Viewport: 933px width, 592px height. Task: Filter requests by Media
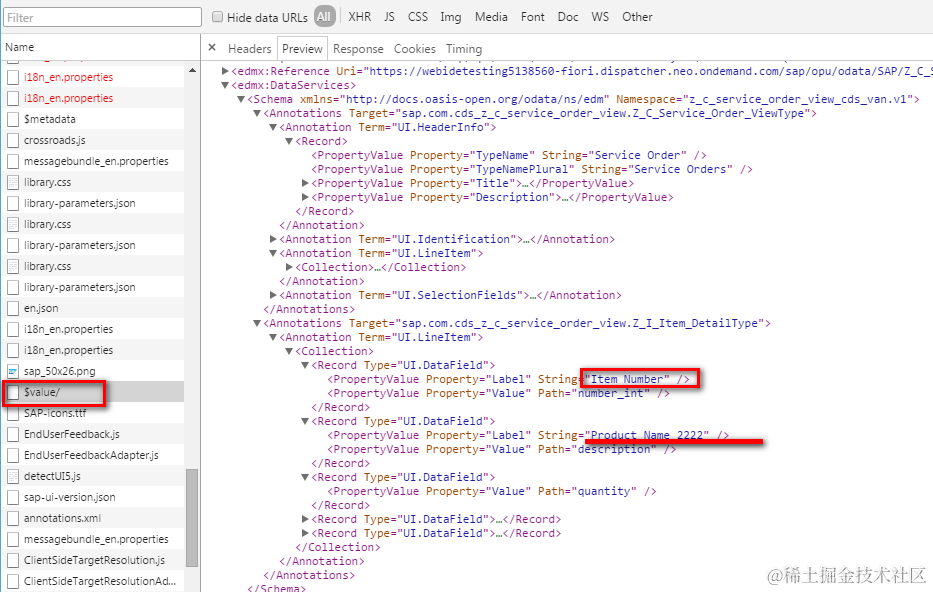coord(491,17)
